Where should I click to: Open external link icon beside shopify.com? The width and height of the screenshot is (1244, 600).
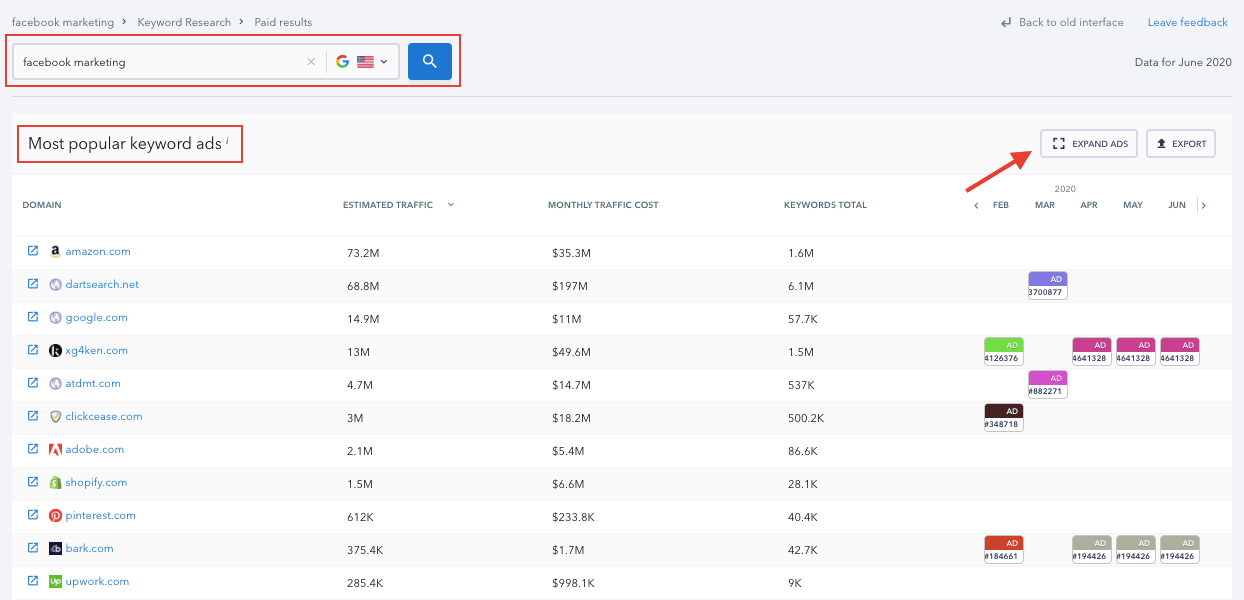[x=33, y=482]
